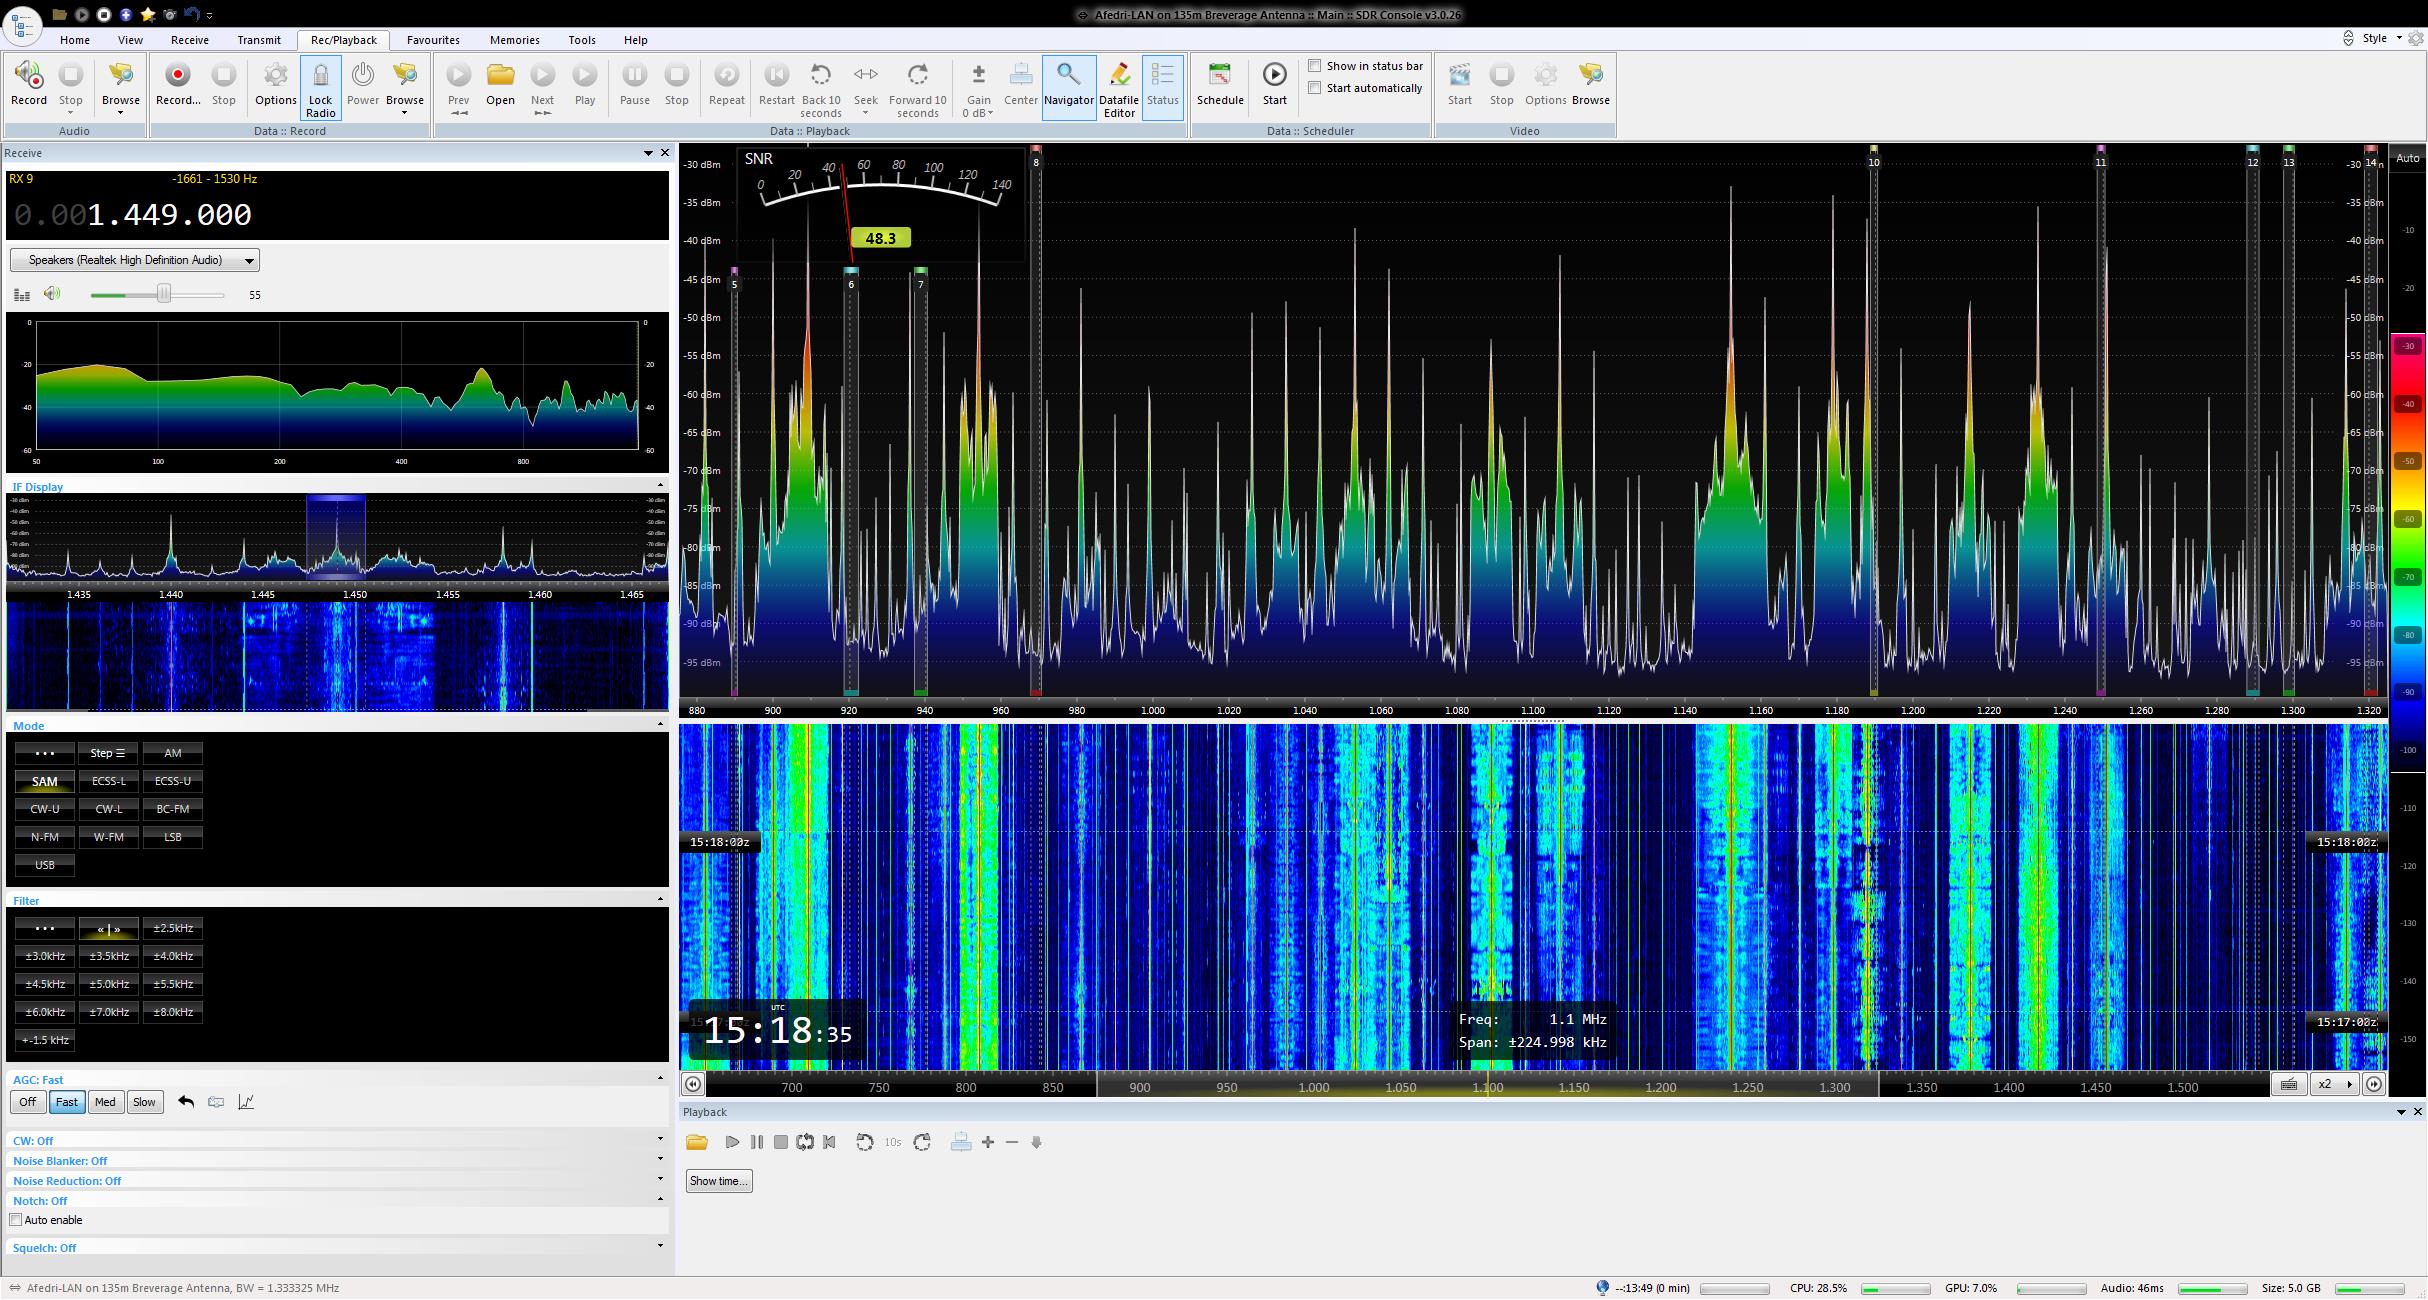Check the Start automatically option
The image size is (2428, 1300).
coord(1315,88)
